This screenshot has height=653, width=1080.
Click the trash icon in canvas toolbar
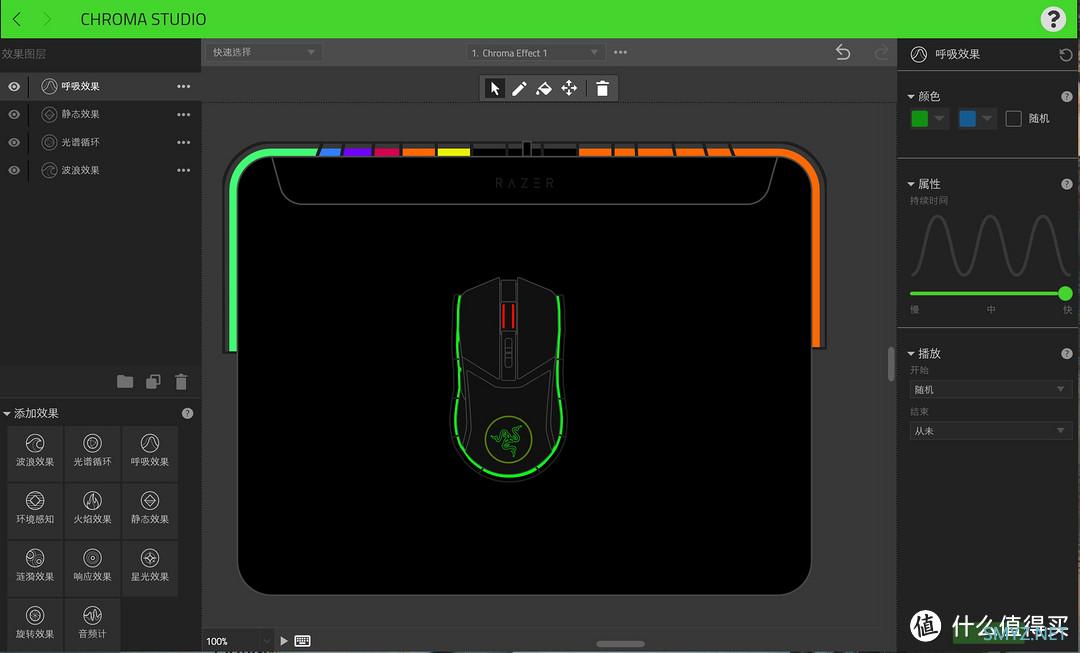(603, 88)
